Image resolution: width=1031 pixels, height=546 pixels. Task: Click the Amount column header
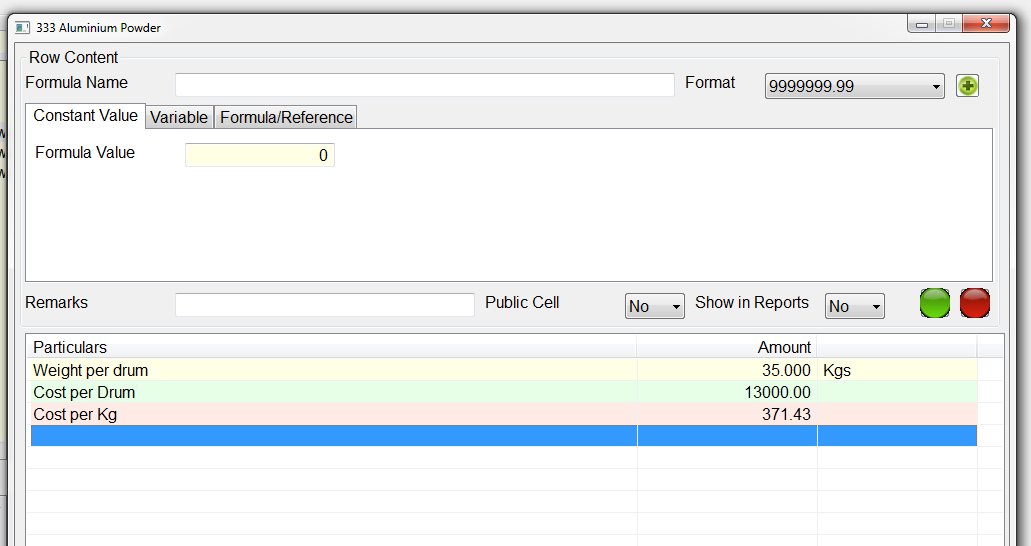[727, 347]
